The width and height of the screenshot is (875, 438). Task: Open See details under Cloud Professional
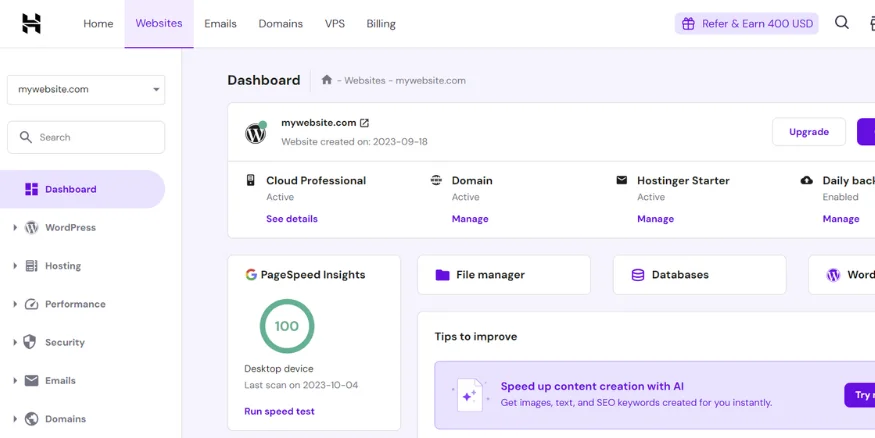click(292, 219)
